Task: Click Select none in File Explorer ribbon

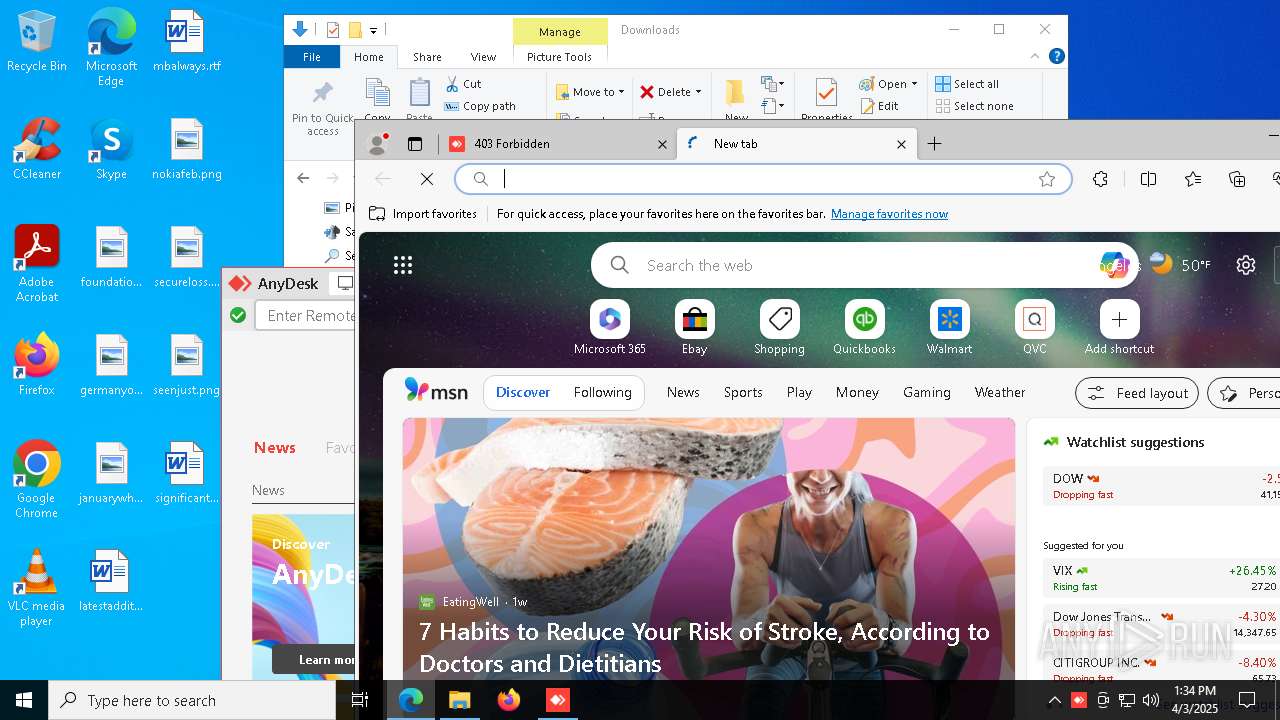Action: (x=974, y=106)
